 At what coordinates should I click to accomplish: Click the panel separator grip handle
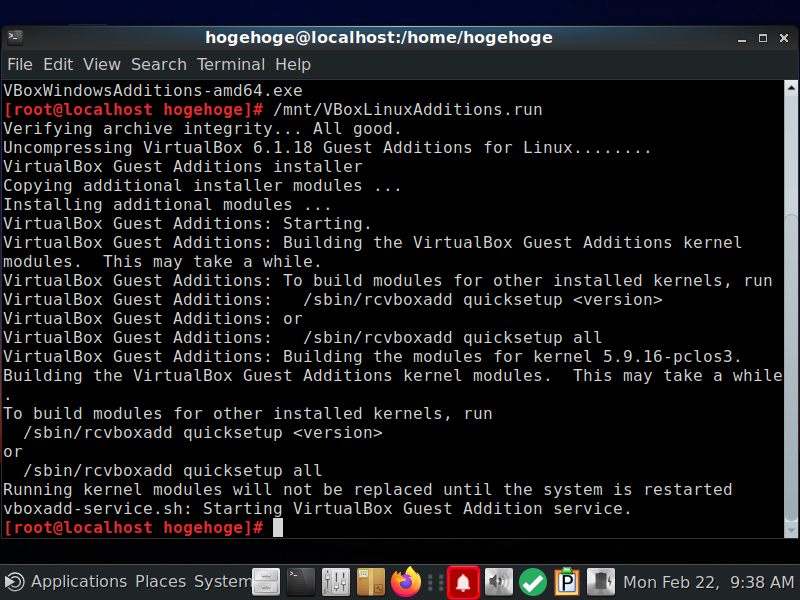click(435, 582)
